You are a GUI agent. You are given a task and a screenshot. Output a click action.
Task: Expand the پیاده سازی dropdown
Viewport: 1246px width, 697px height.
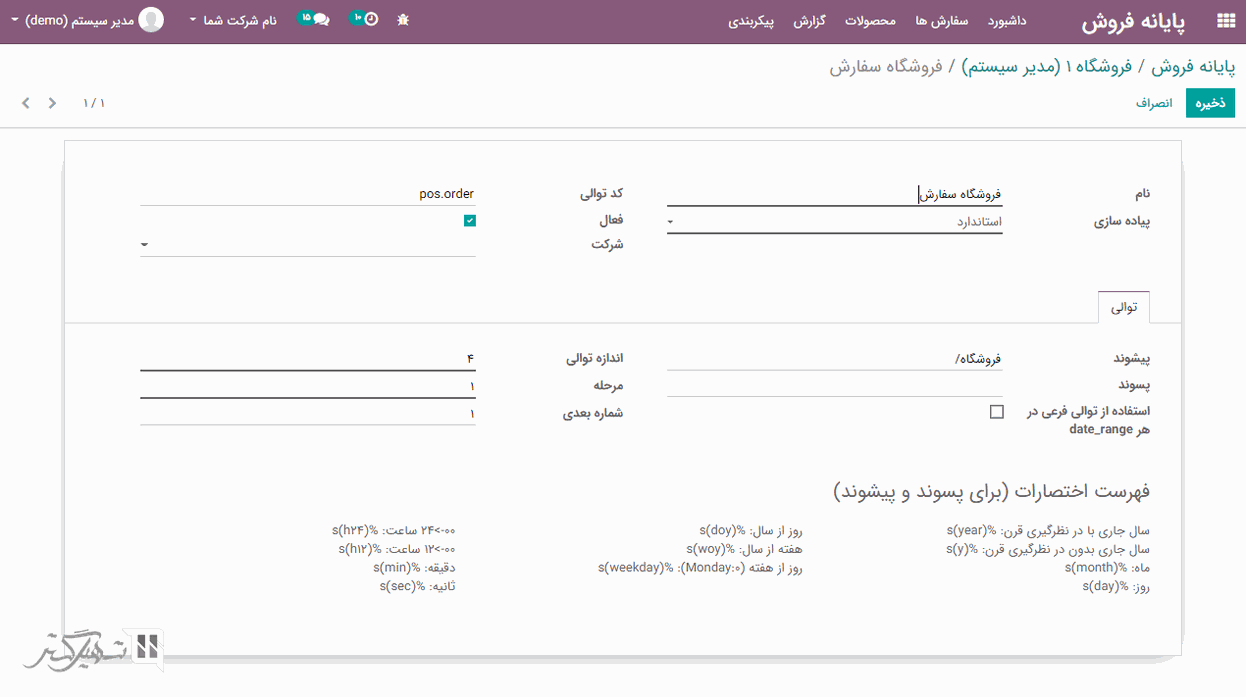coord(834,222)
